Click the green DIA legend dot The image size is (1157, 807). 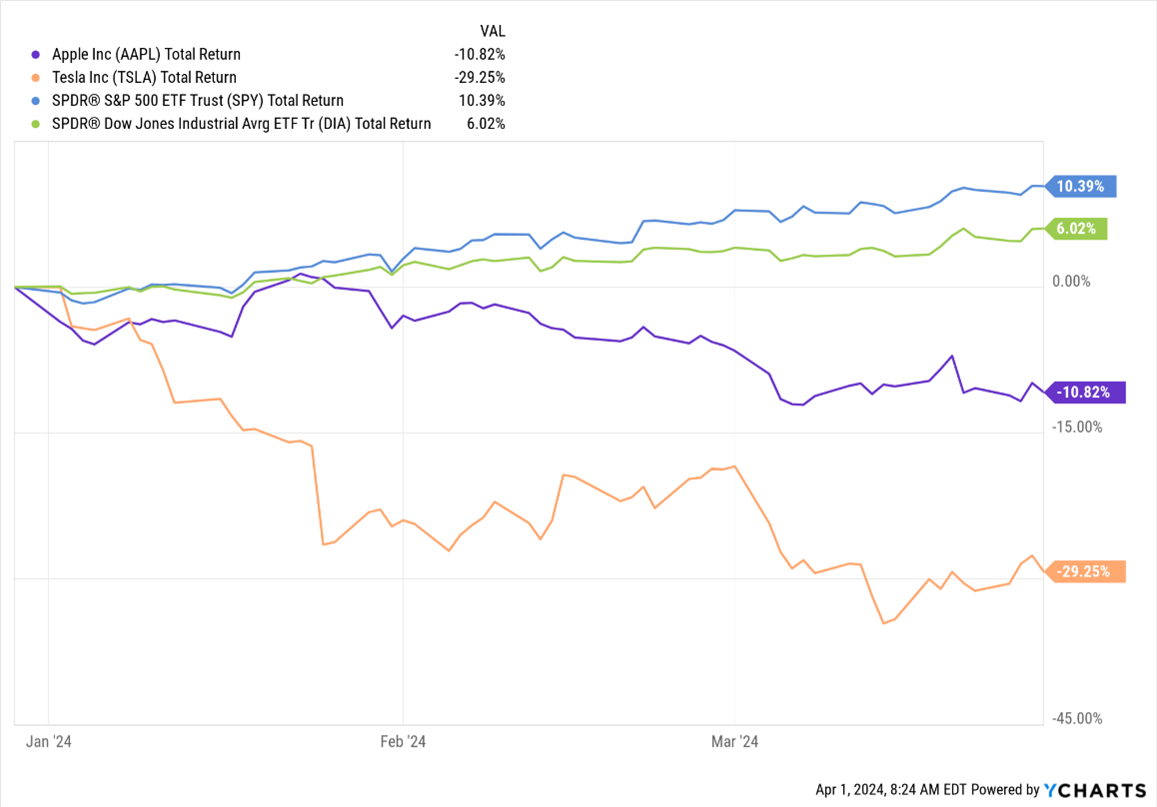click(37, 124)
